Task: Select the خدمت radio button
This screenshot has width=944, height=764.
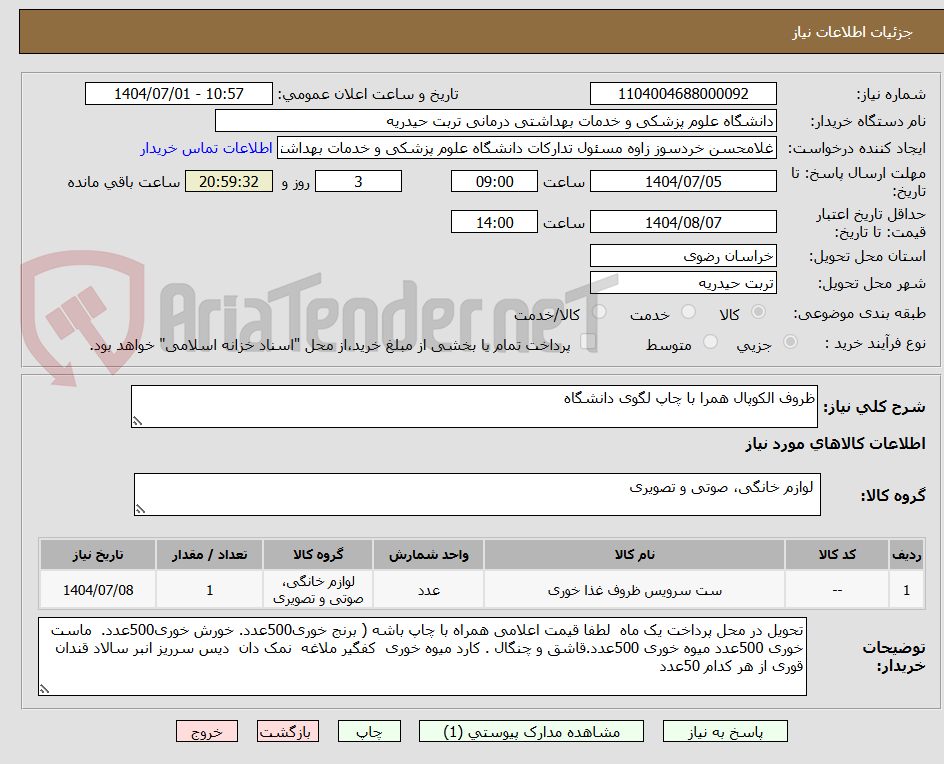Action: (688, 311)
